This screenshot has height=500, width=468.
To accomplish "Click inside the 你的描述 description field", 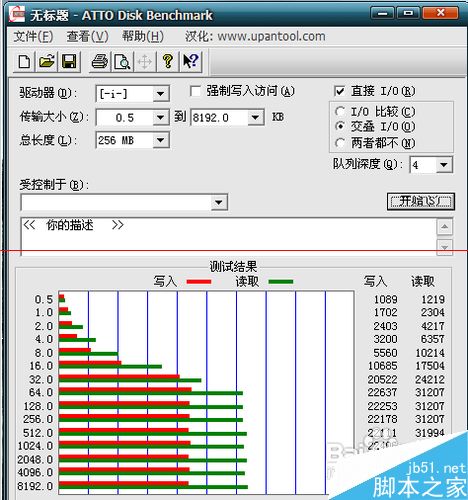I will pos(229,237).
